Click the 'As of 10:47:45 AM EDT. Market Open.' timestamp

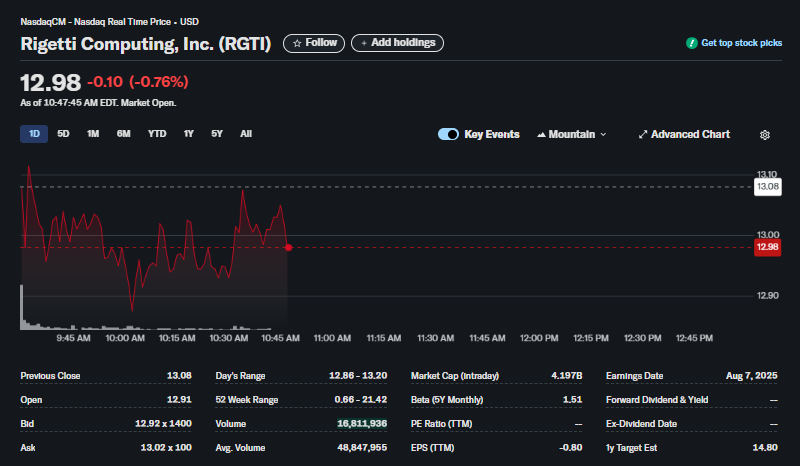[x=98, y=103]
